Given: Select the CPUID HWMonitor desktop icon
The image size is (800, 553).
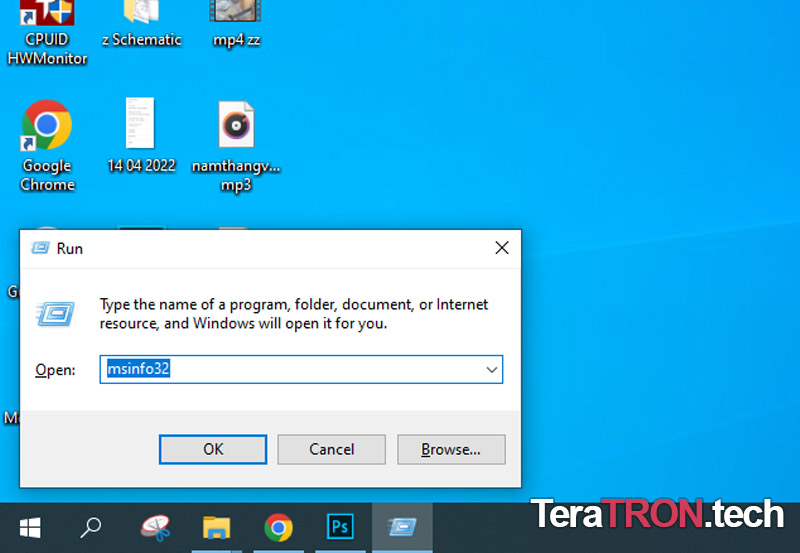Looking at the screenshot, I should click(47, 33).
